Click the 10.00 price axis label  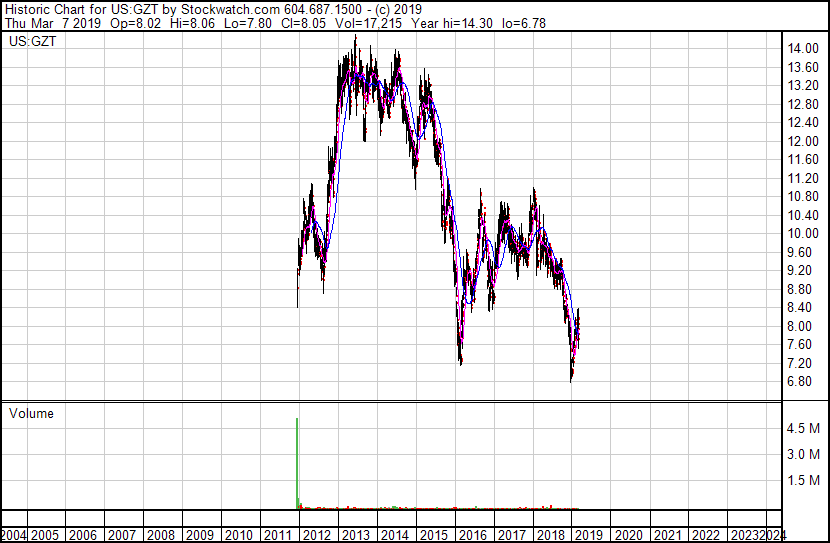[x=802, y=233]
